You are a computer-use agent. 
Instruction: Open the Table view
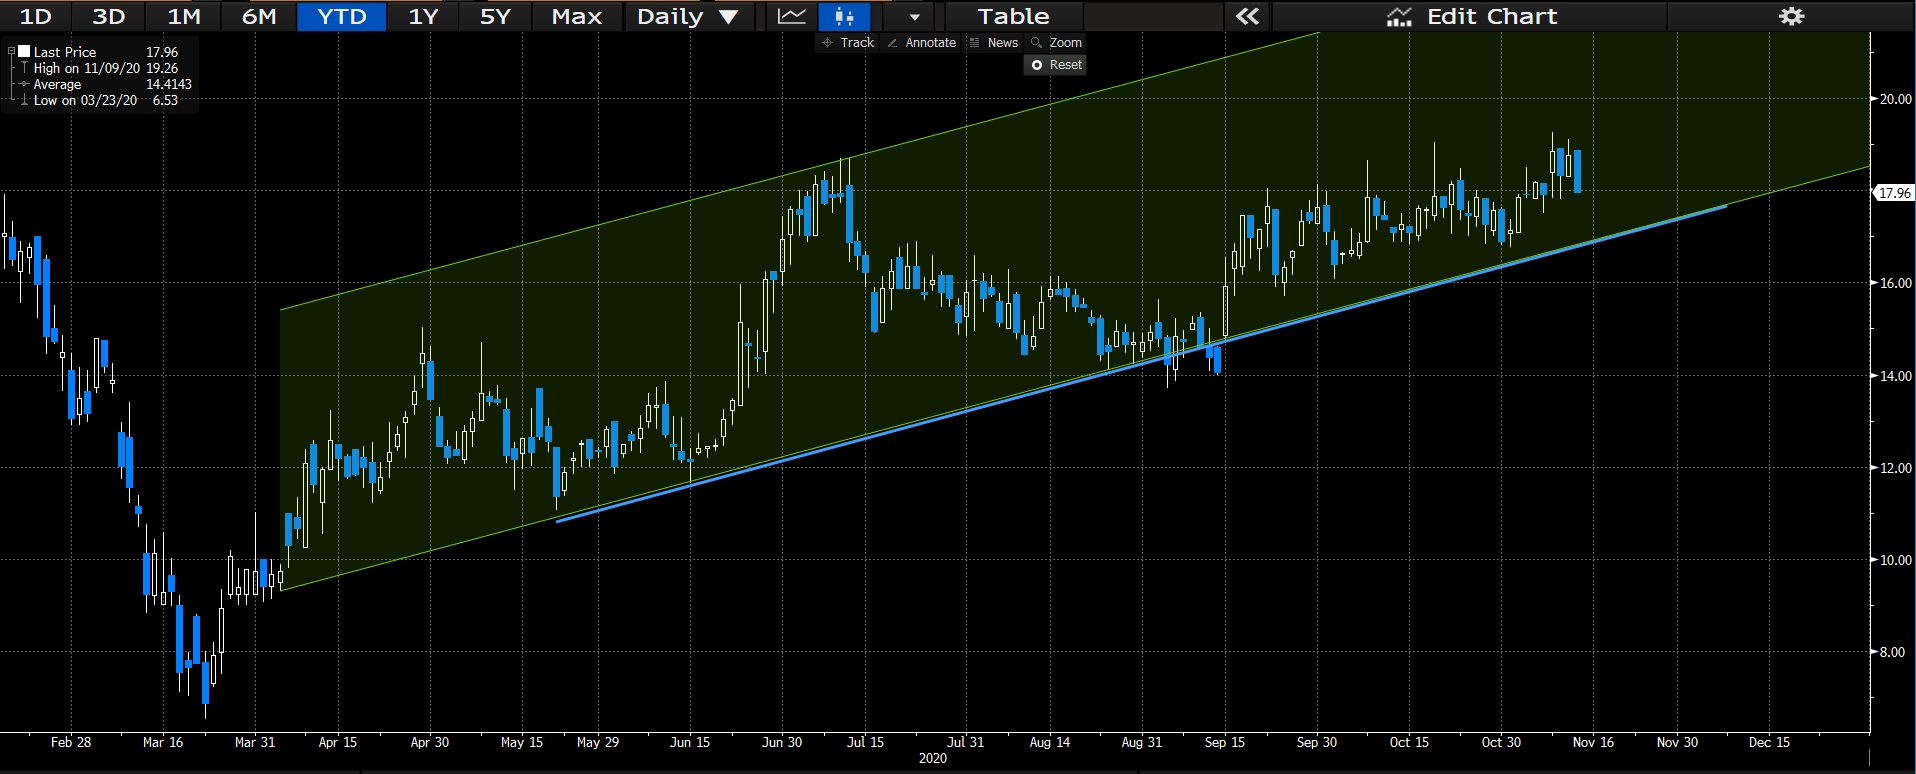pos(1013,16)
